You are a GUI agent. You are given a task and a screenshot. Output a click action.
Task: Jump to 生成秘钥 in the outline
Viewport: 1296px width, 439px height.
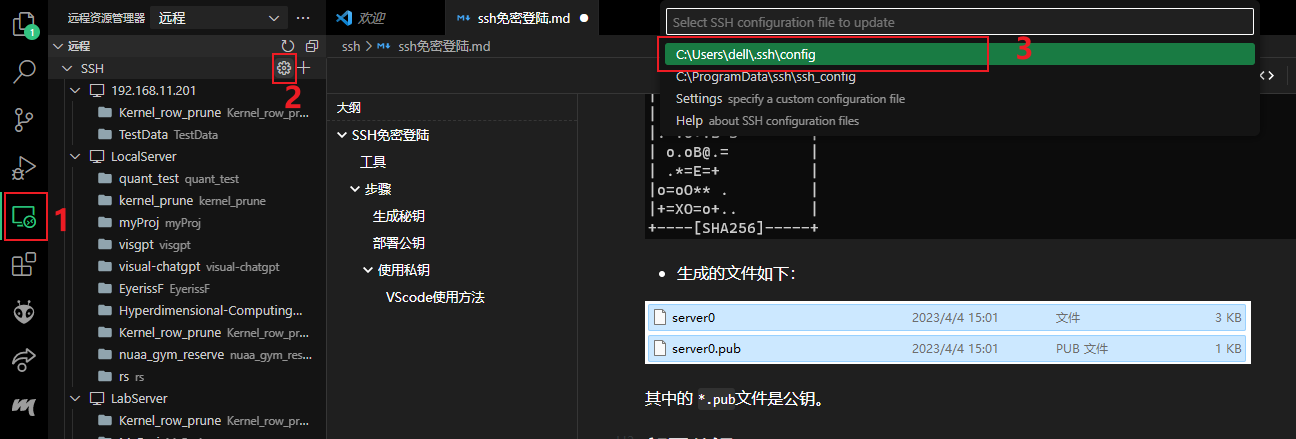[399, 216]
